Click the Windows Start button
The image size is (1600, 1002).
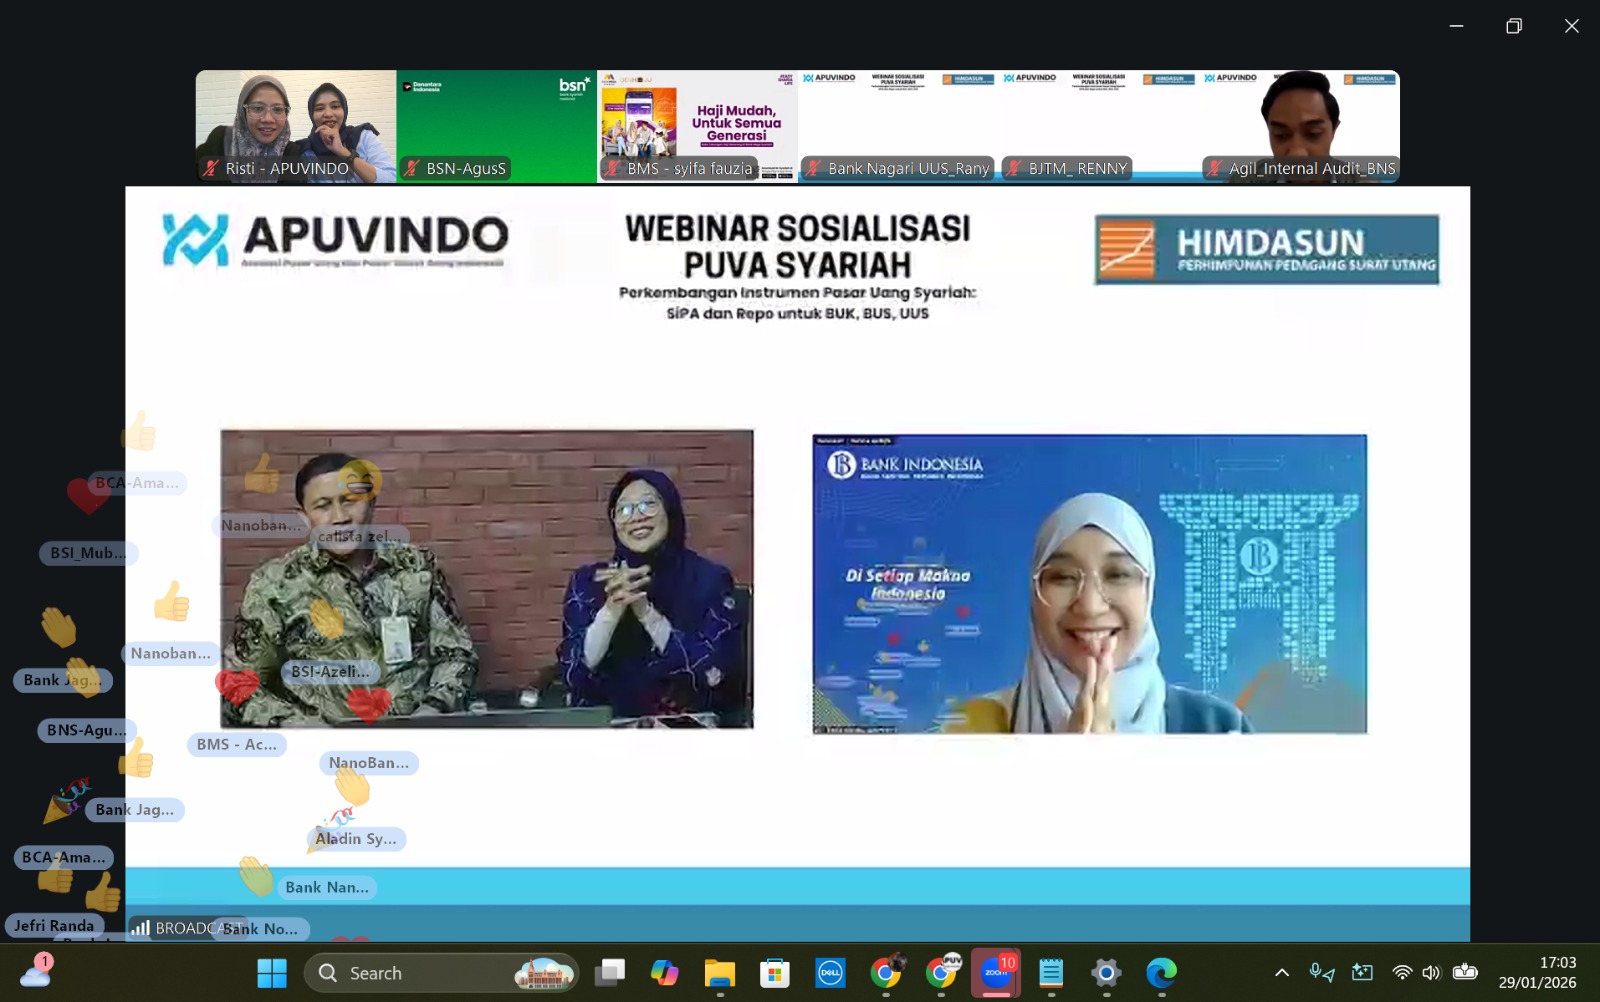coord(272,973)
